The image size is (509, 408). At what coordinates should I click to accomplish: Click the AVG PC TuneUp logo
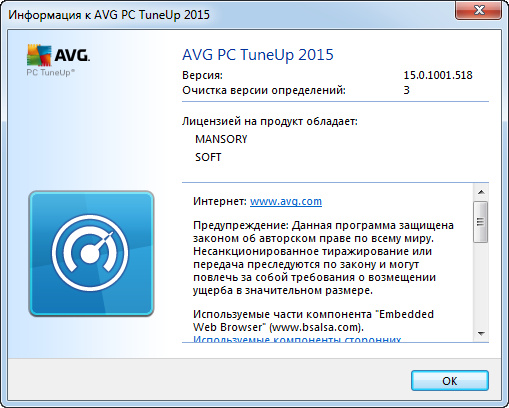[x=58, y=60]
